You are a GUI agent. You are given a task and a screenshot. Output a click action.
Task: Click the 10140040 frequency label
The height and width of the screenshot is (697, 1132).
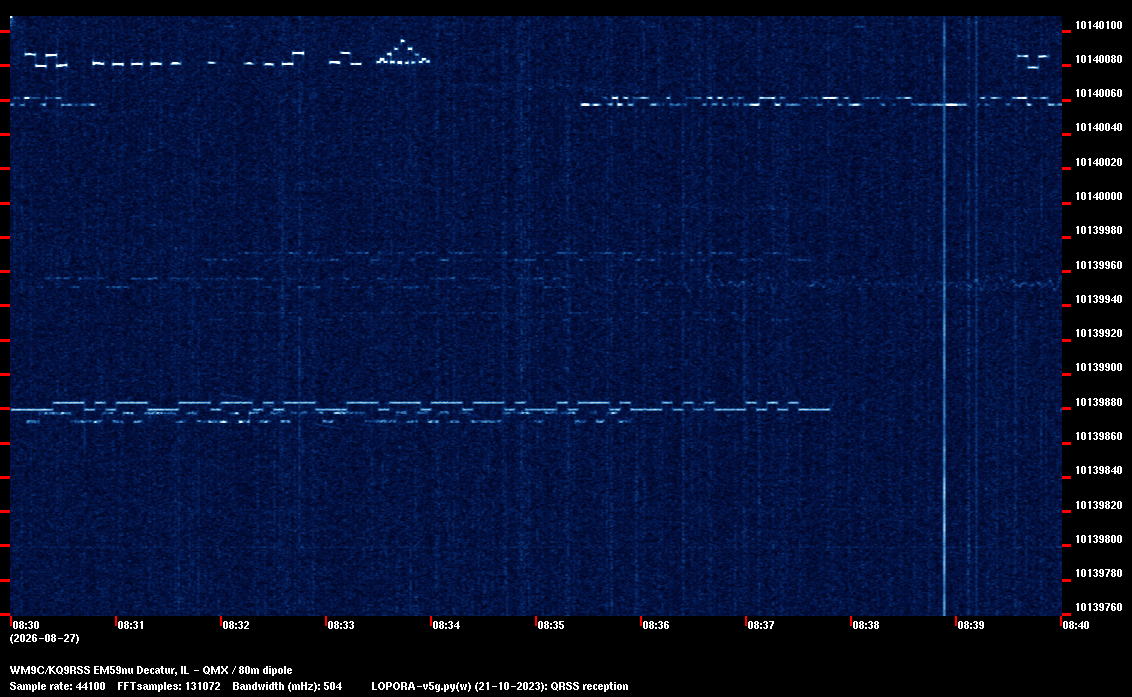(1099, 127)
